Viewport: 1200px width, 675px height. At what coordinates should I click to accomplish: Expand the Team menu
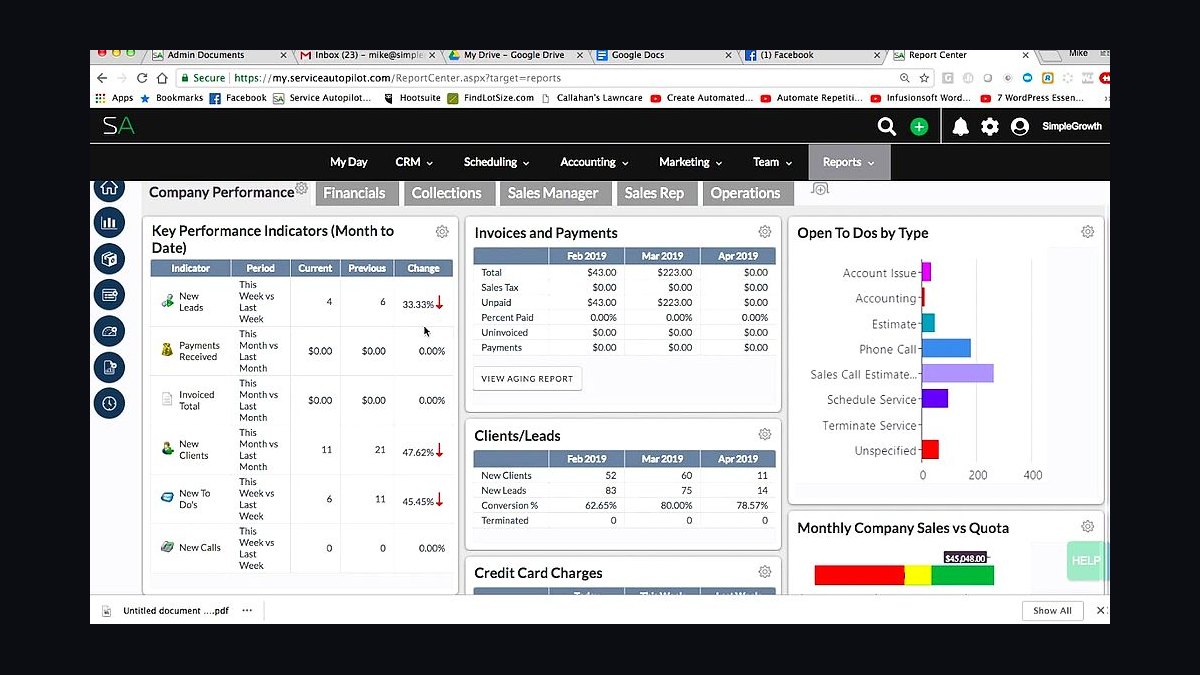pyautogui.click(x=772, y=162)
